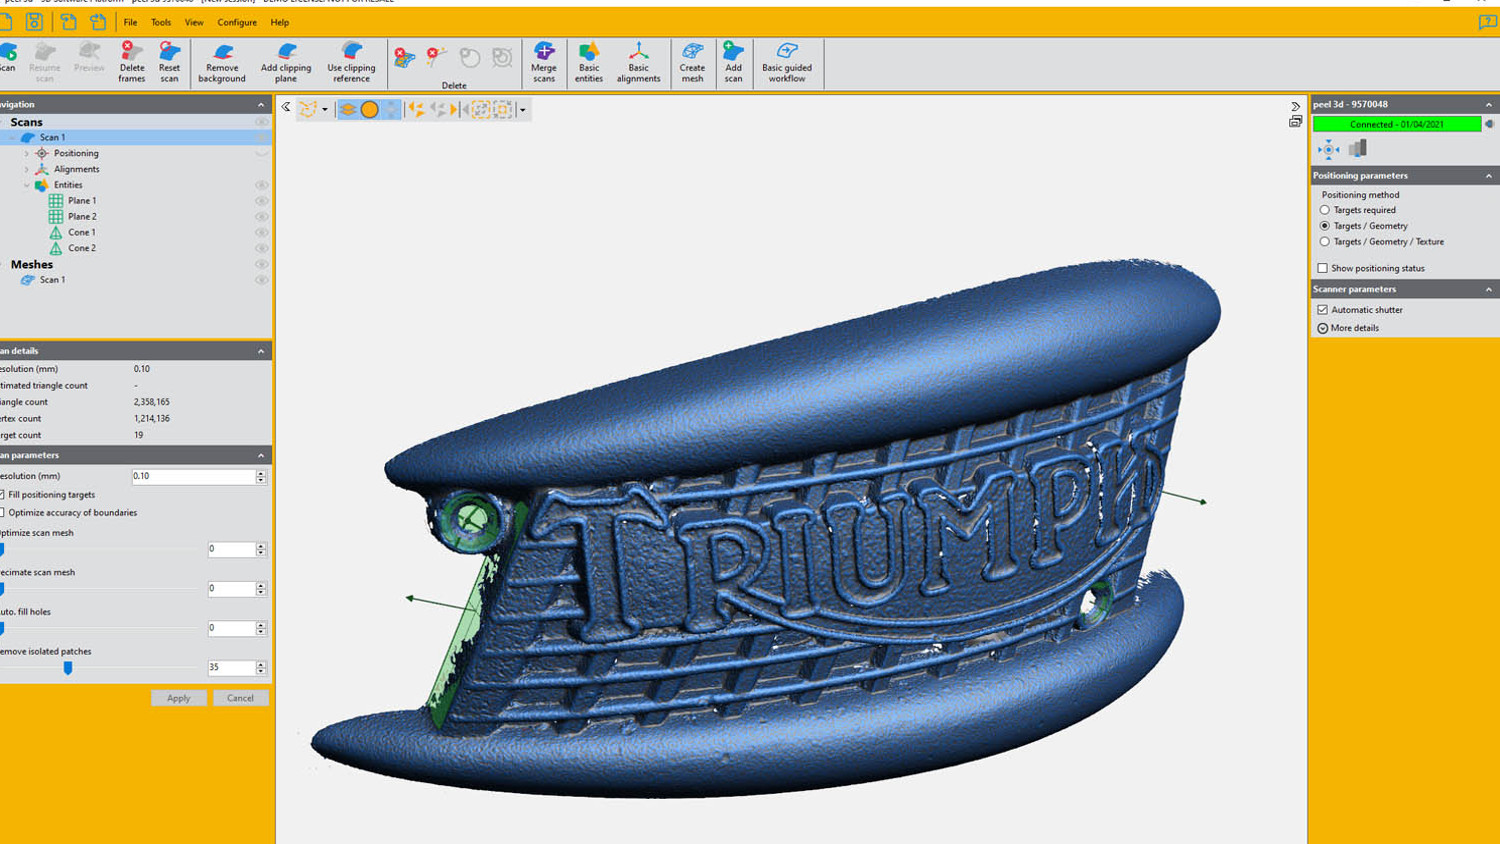Uncheck the Automatic shutter option
The image size is (1500, 844).
tap(1323, 310)
